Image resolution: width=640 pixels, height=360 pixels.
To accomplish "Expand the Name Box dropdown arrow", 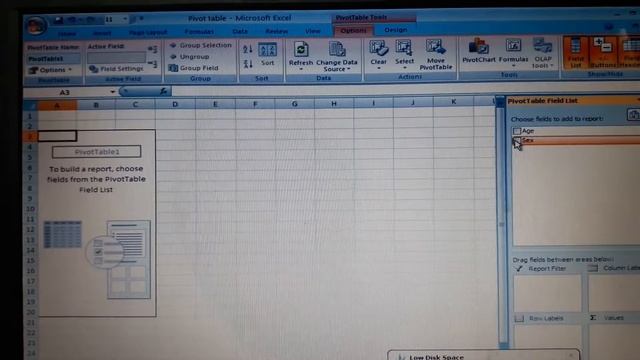I will (x=112, y=92).
